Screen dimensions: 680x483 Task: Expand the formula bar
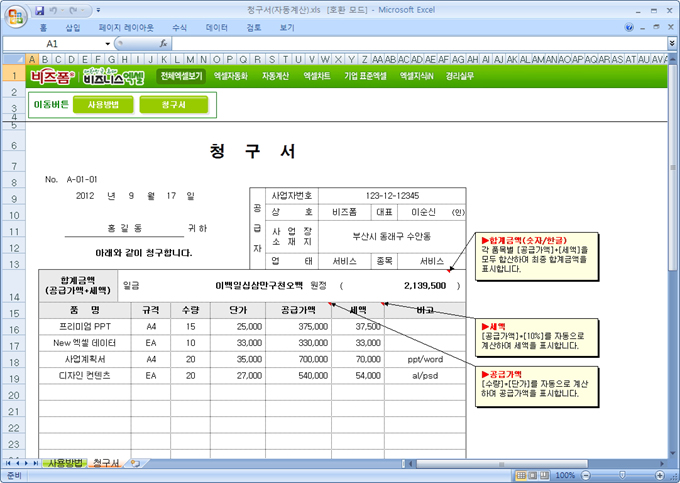[x=671, y=44]
